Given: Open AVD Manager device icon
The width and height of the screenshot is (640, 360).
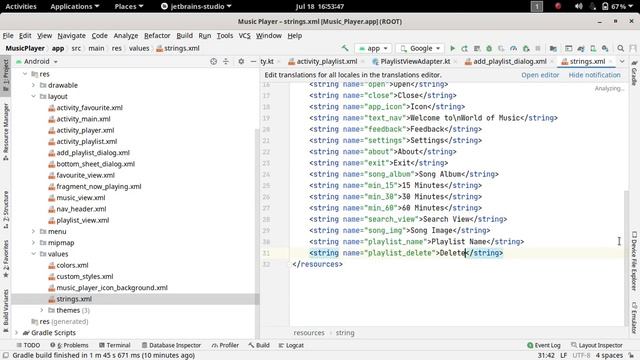Looking at the screenshot, I should (x=593, y=48).
